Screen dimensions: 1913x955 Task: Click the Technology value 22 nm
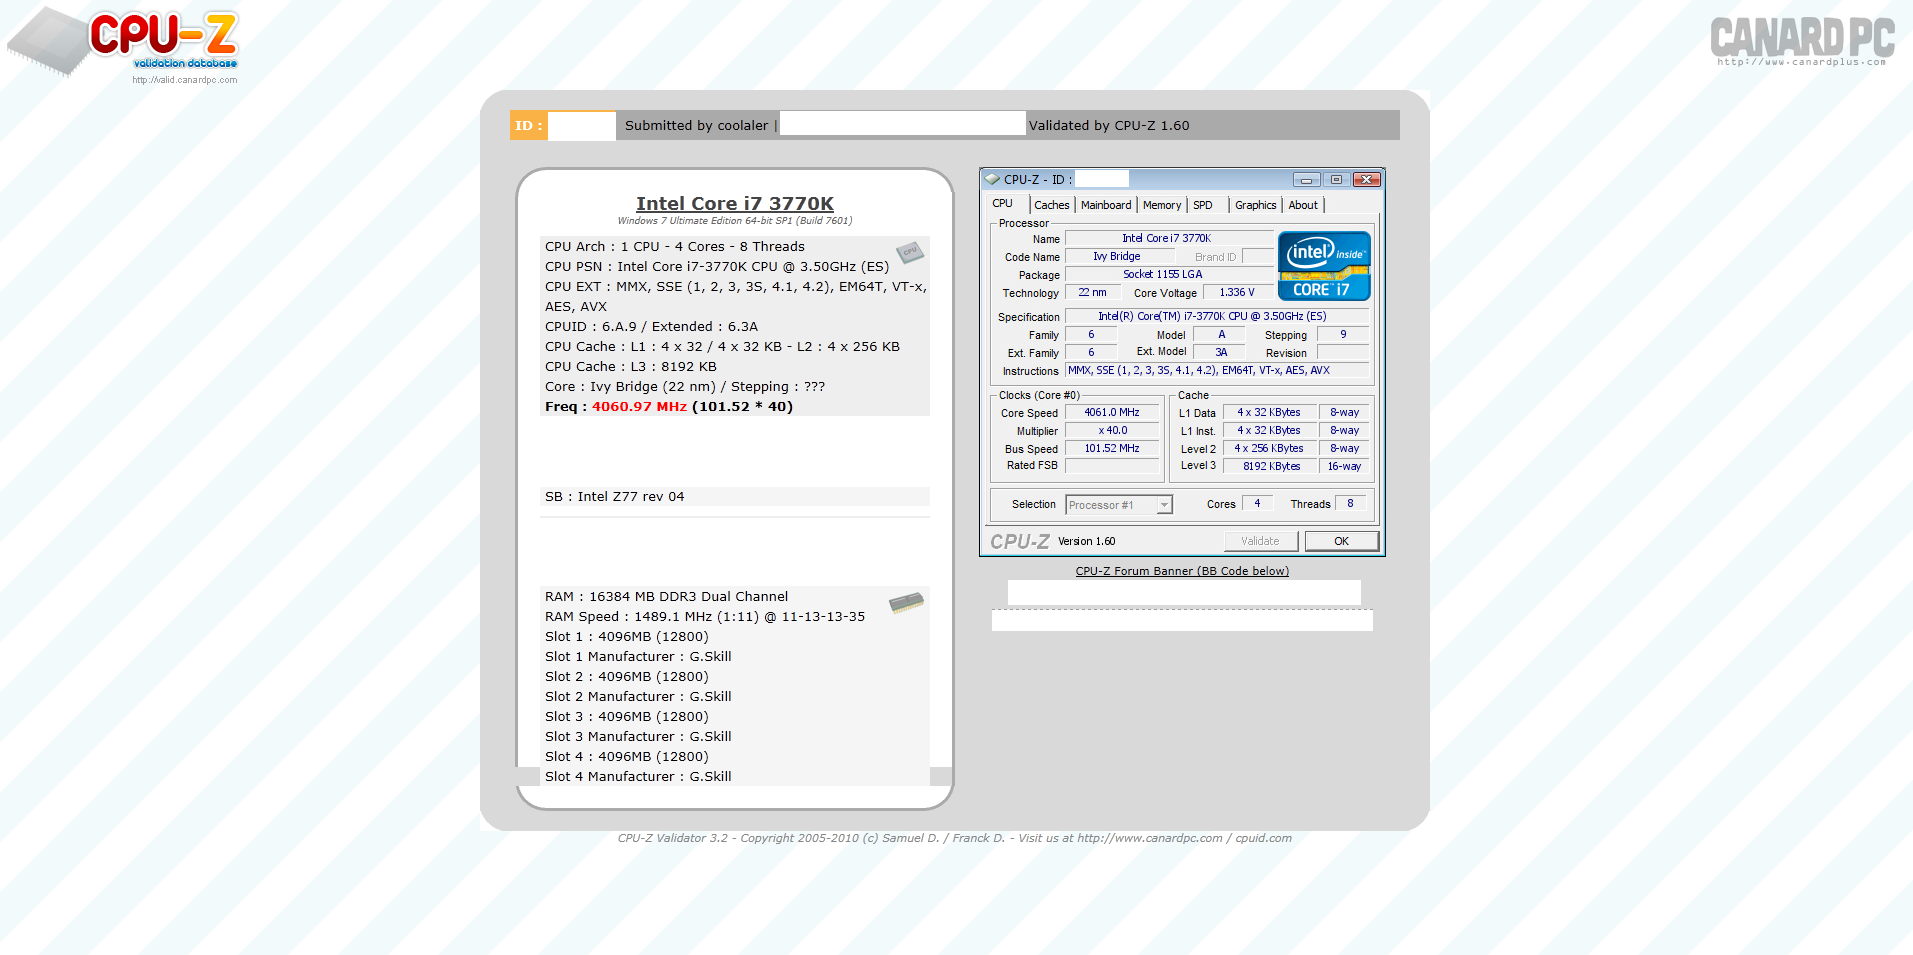pos(1092,293)
